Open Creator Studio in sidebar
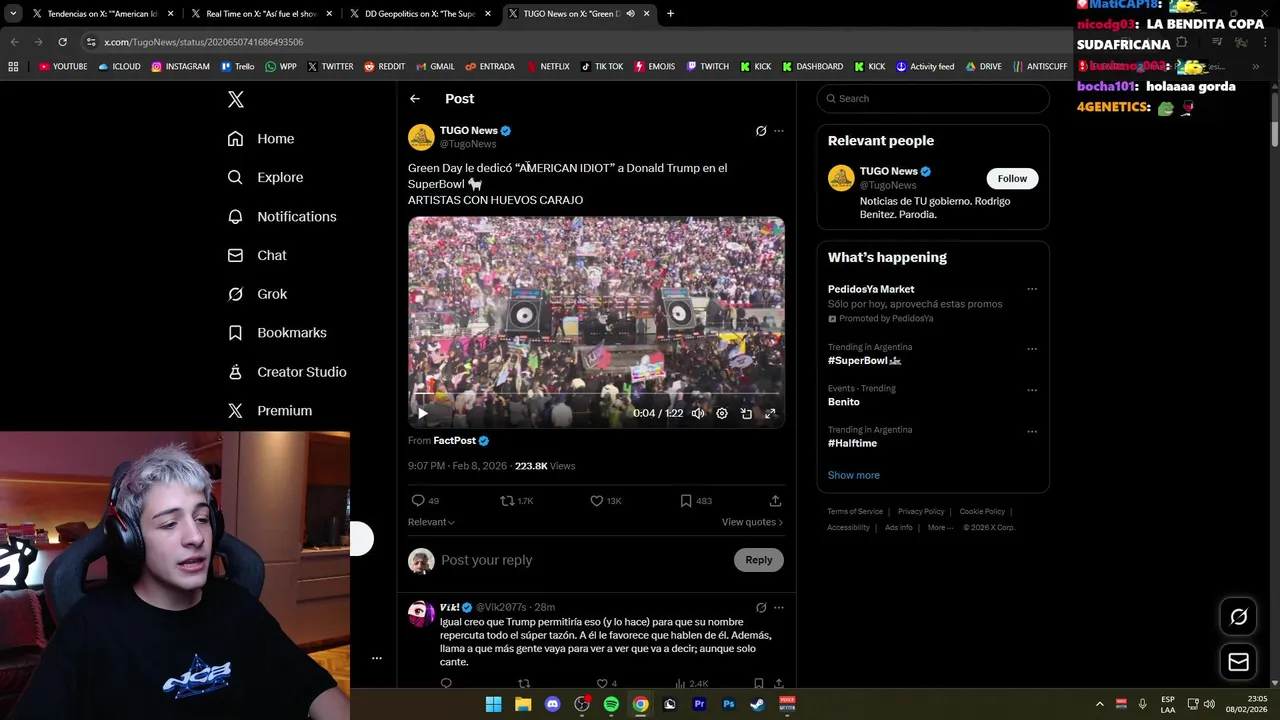Screen dimensions: 1280x720 pos(287,372)
